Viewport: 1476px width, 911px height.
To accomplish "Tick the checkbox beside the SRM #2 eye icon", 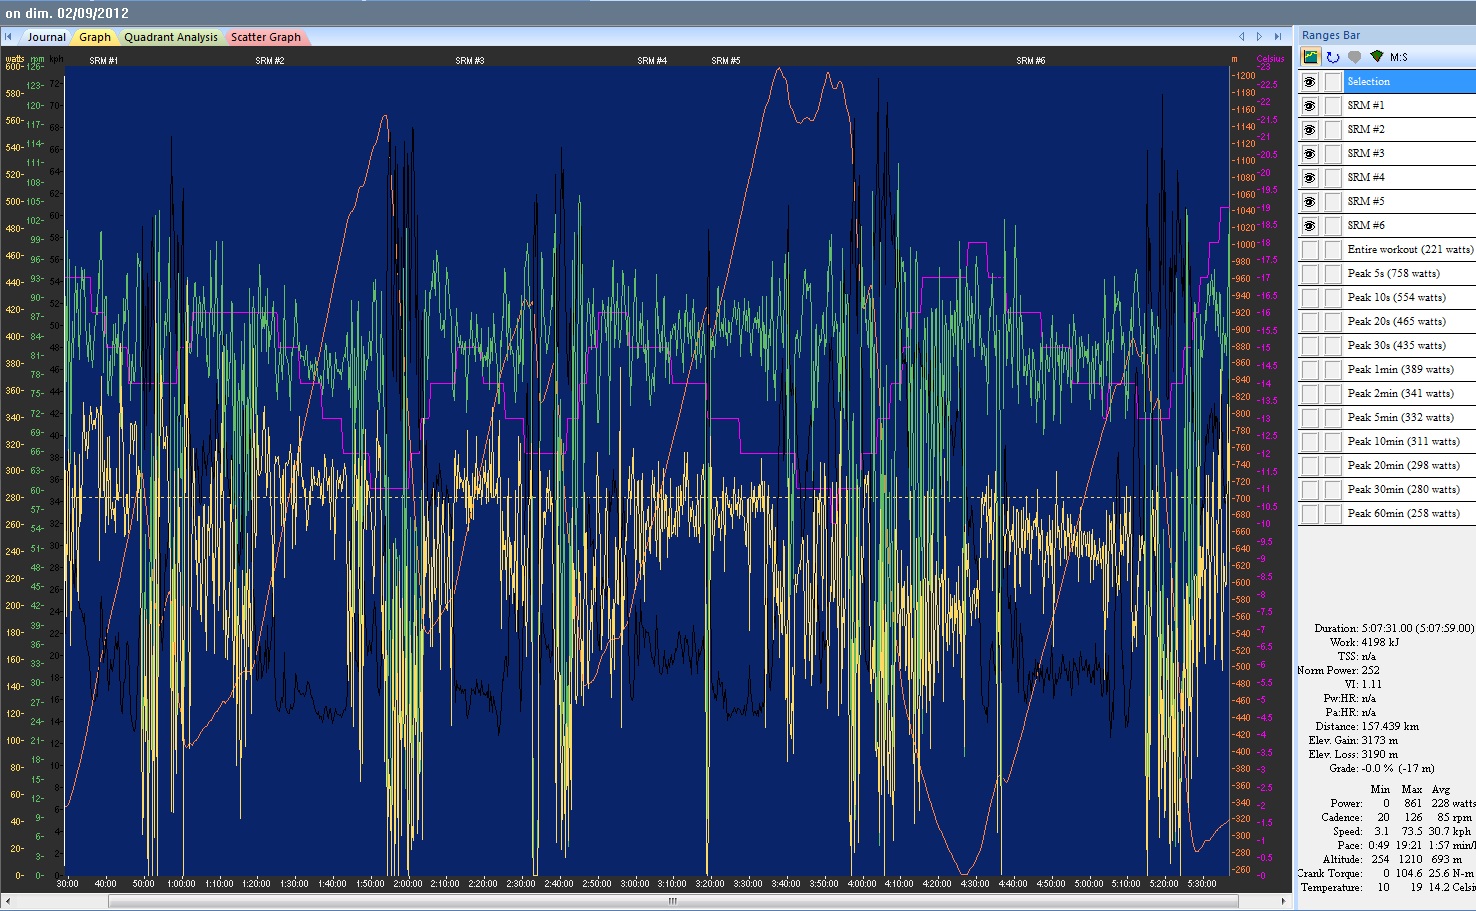I will pos(1333,130).
